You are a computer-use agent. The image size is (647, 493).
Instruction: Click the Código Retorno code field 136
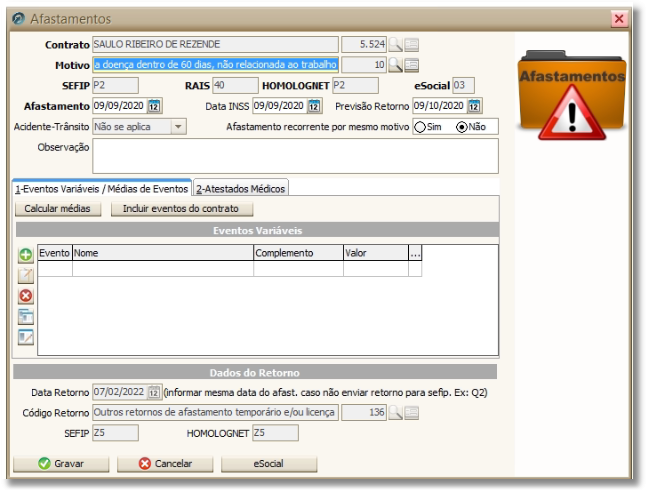click(x=364, y=413)
